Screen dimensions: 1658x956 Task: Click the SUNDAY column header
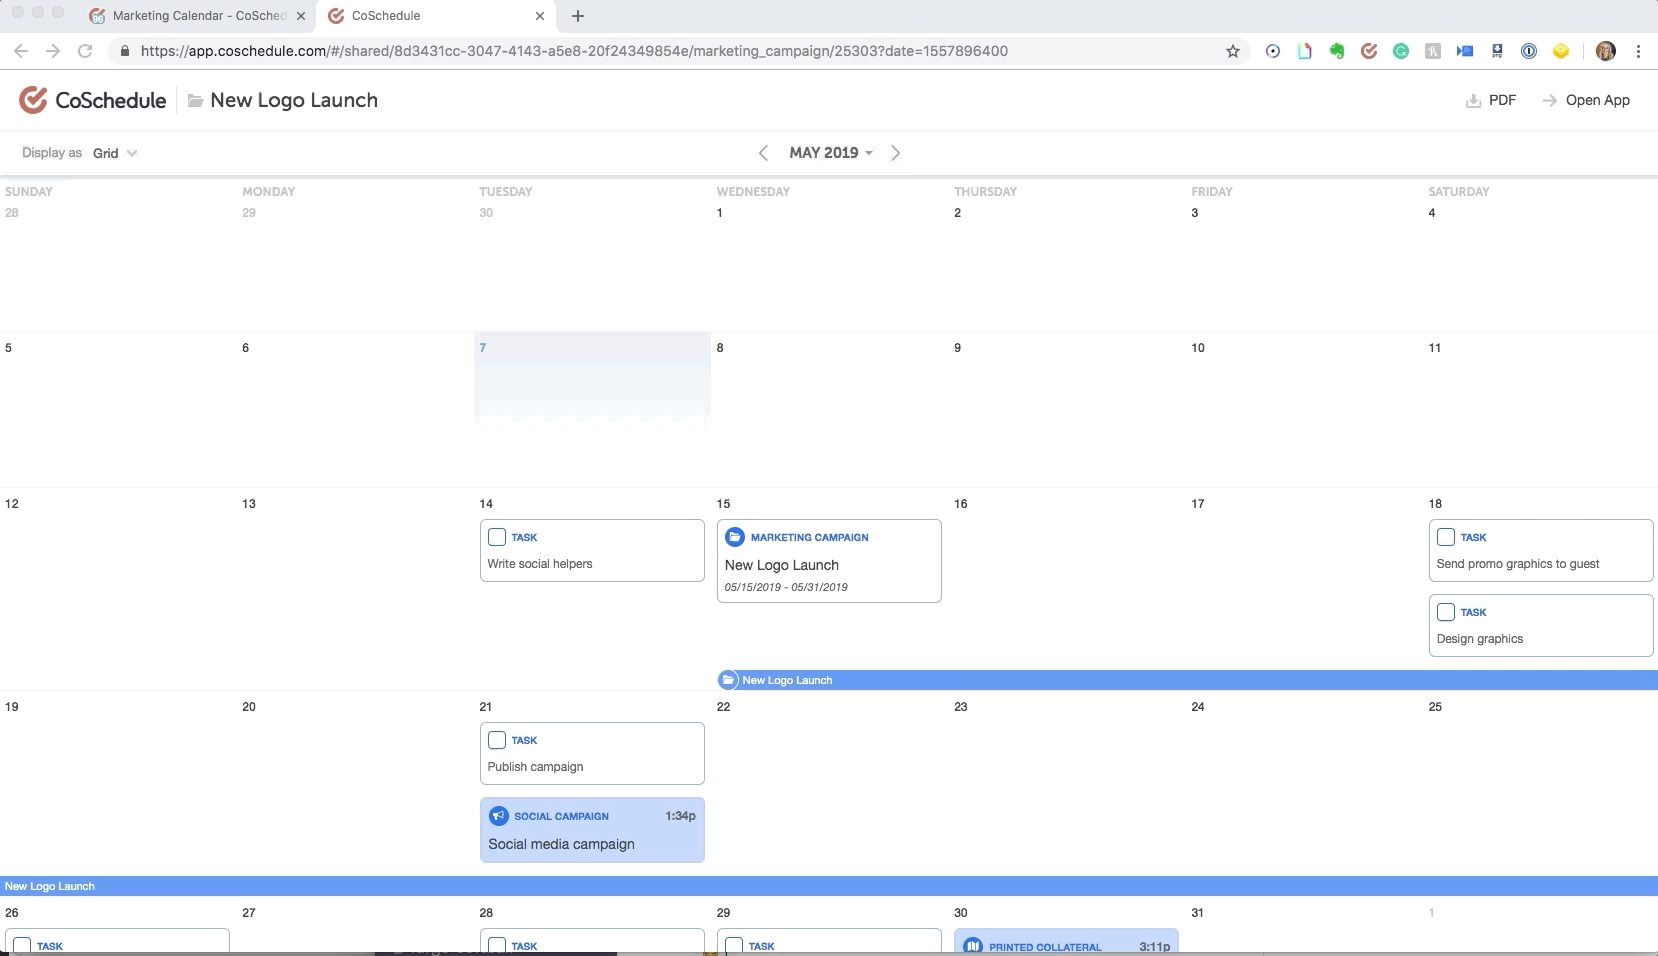click(29, 192)
